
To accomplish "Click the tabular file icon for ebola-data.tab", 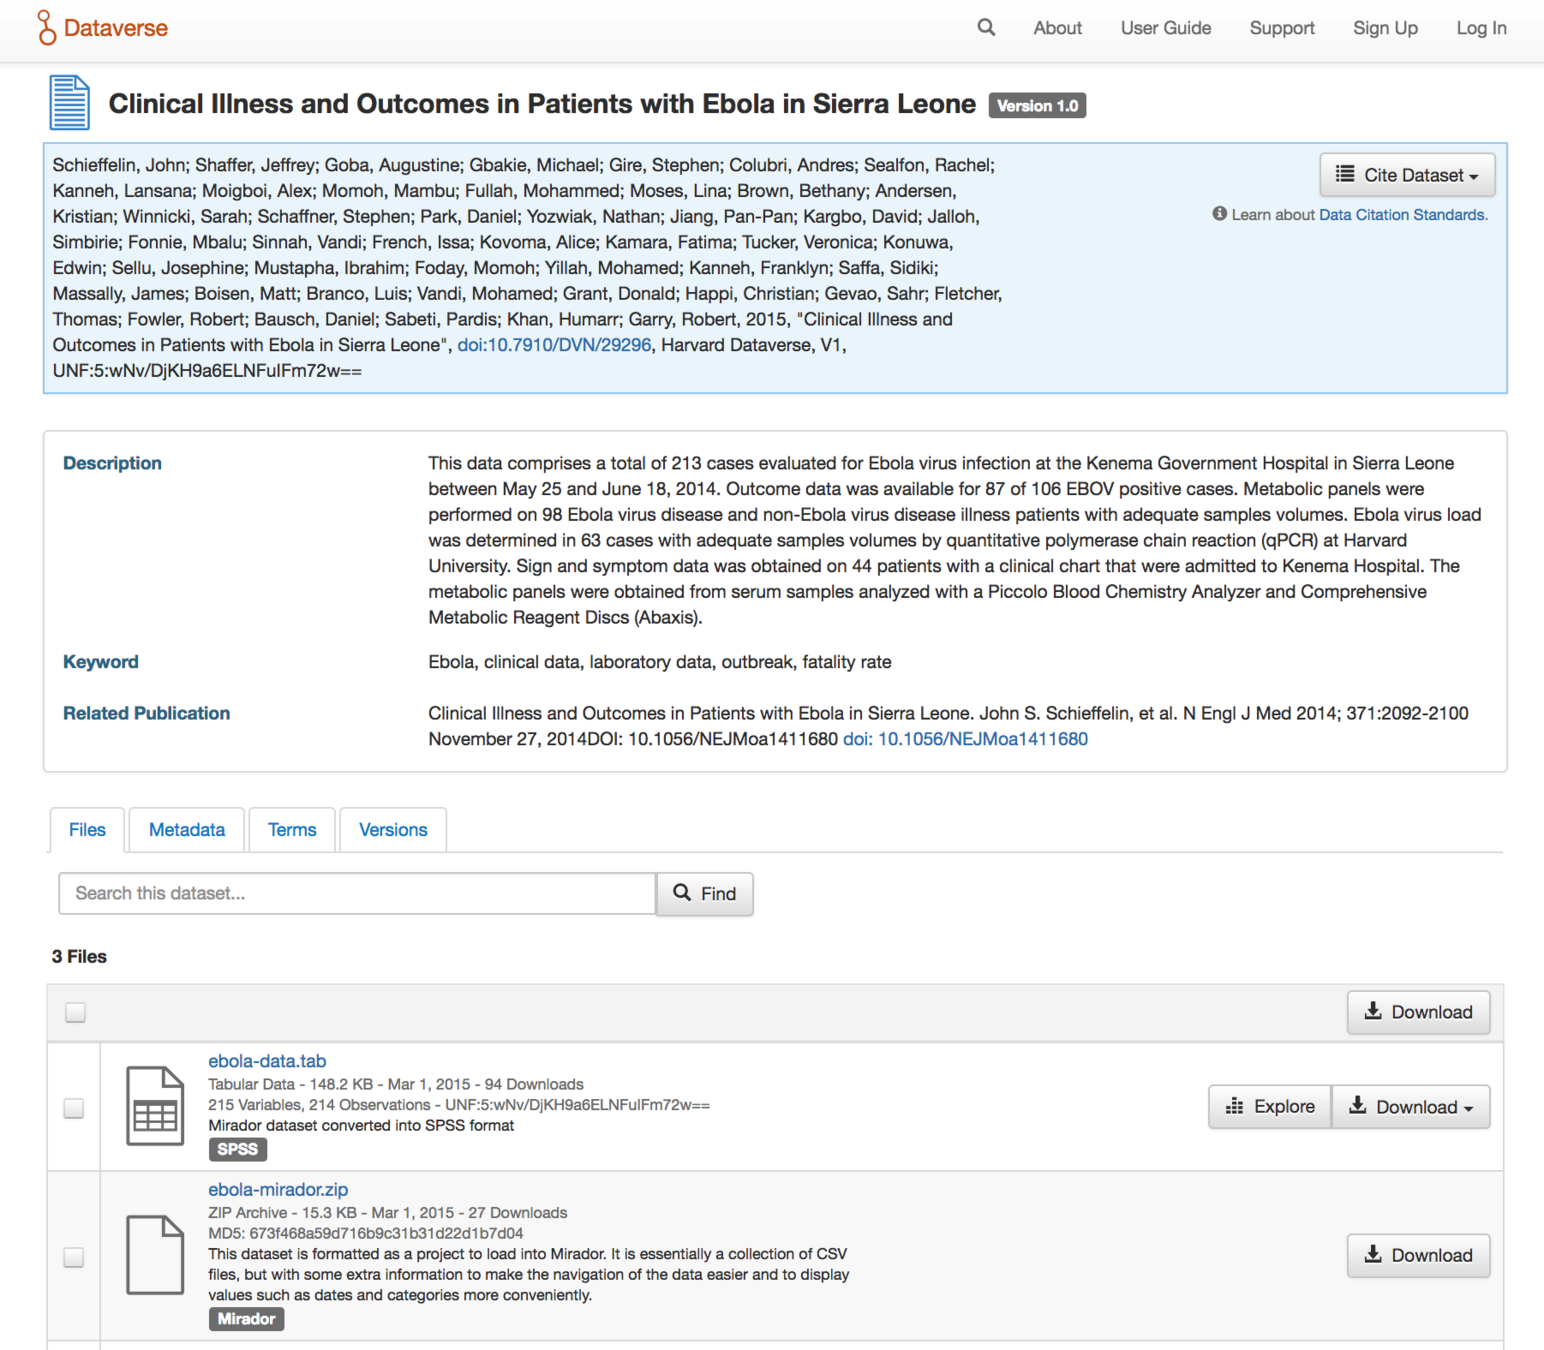I will 155,1106.
